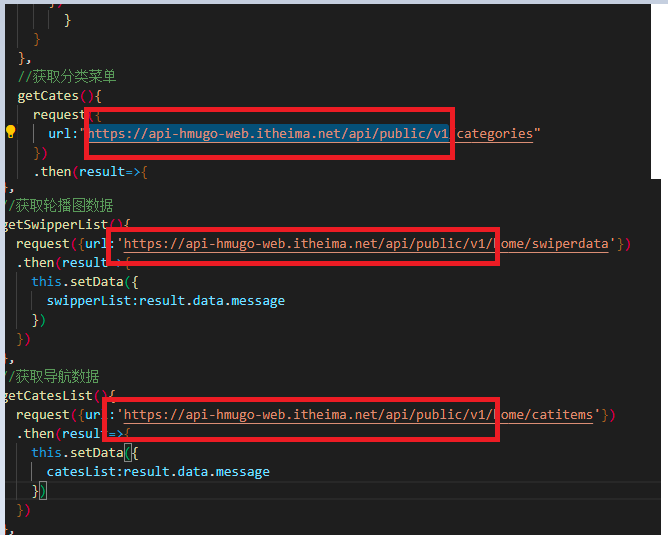Click the getSwipperList function name
Image resolution: width=668 pixels, height=535 pixels.
tap(56, 224)
